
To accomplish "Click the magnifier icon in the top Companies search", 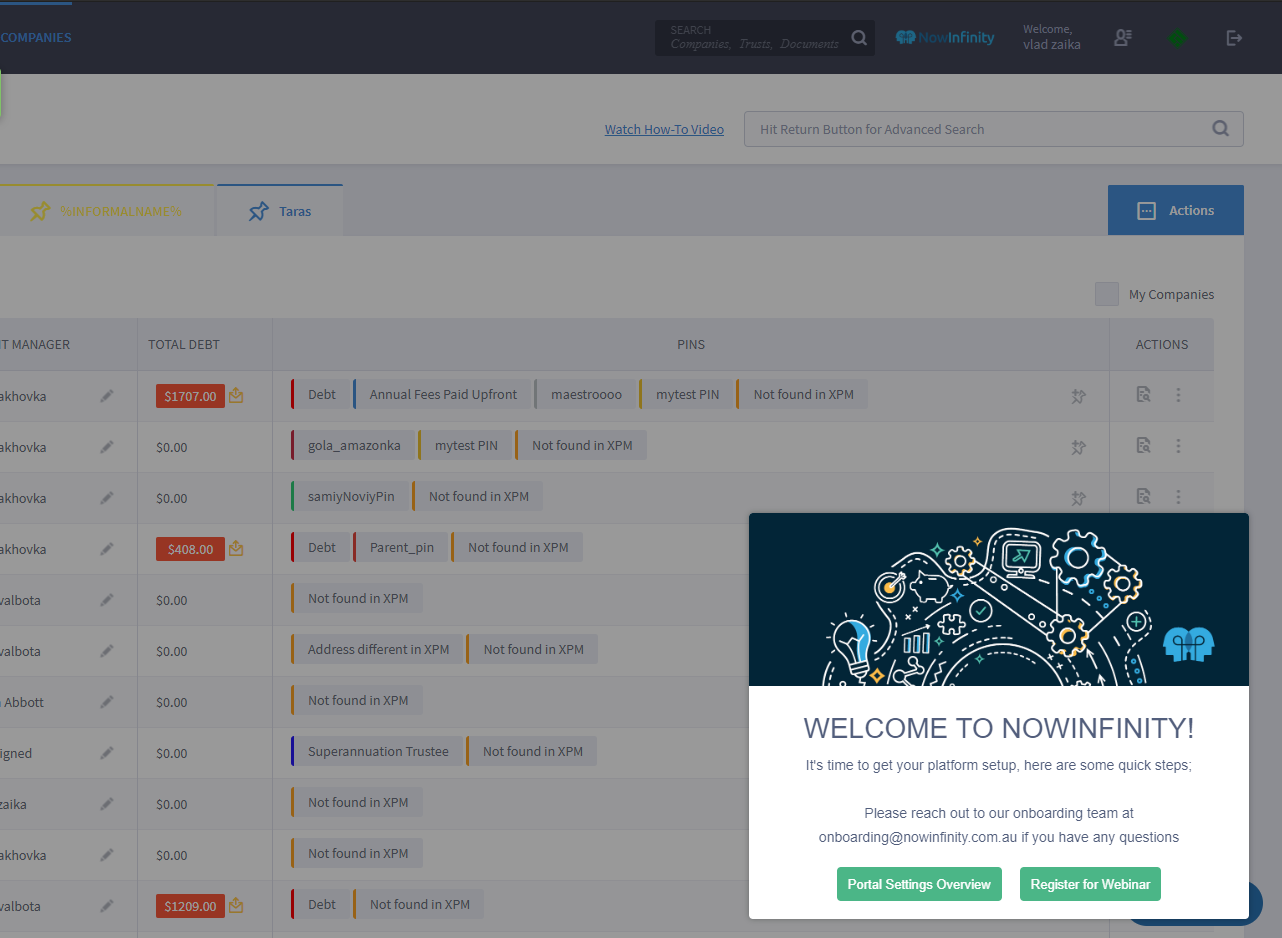I will tap(859, 38).
